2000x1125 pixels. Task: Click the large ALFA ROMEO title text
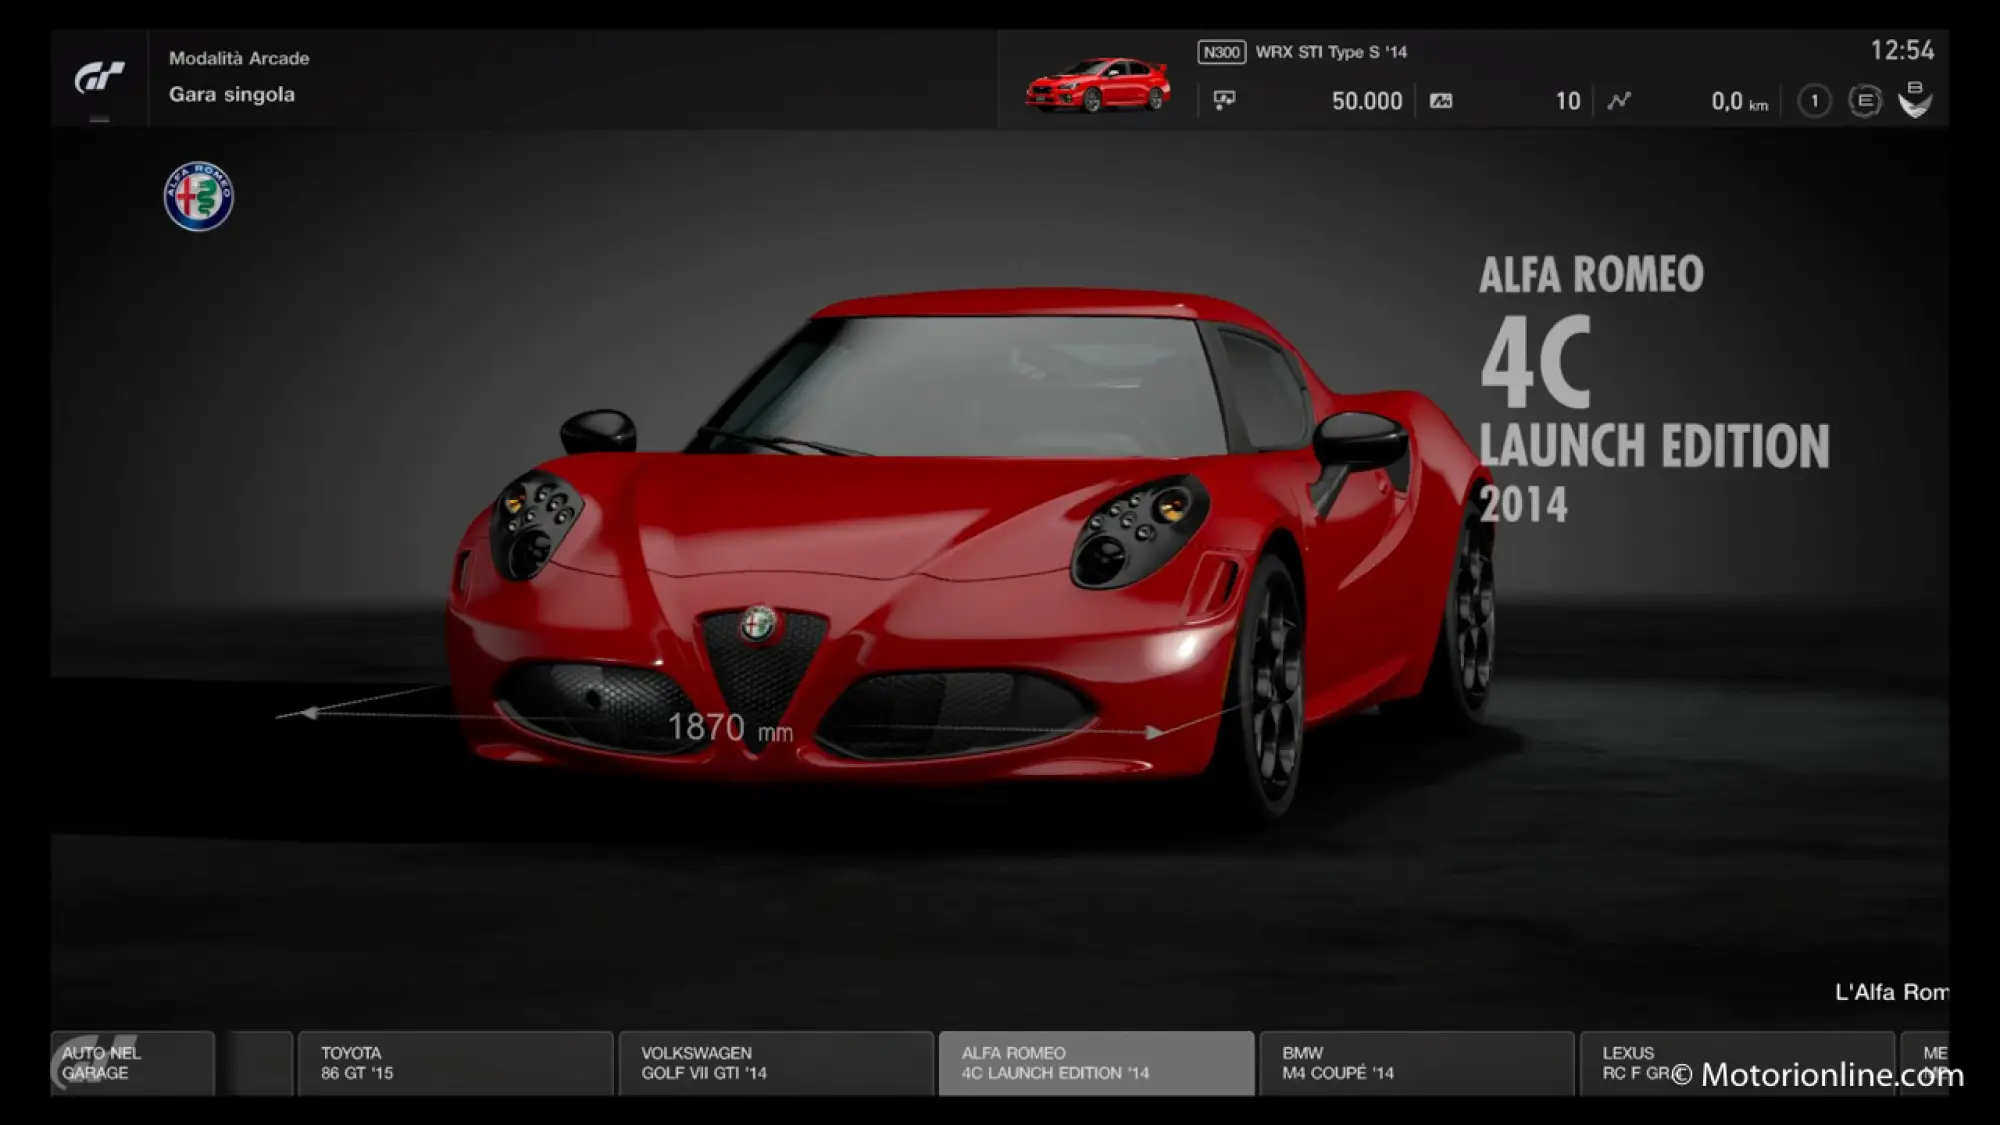pyautogui.click(x=1591, y=275)
